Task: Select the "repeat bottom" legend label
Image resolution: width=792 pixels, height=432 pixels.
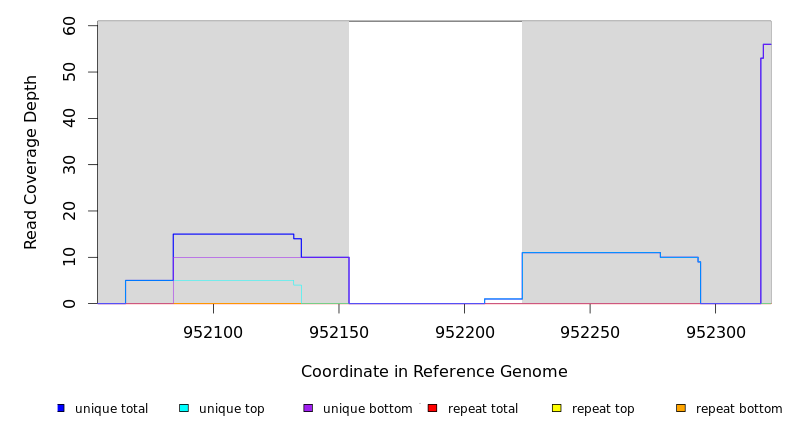Action: tap(739, 409)
